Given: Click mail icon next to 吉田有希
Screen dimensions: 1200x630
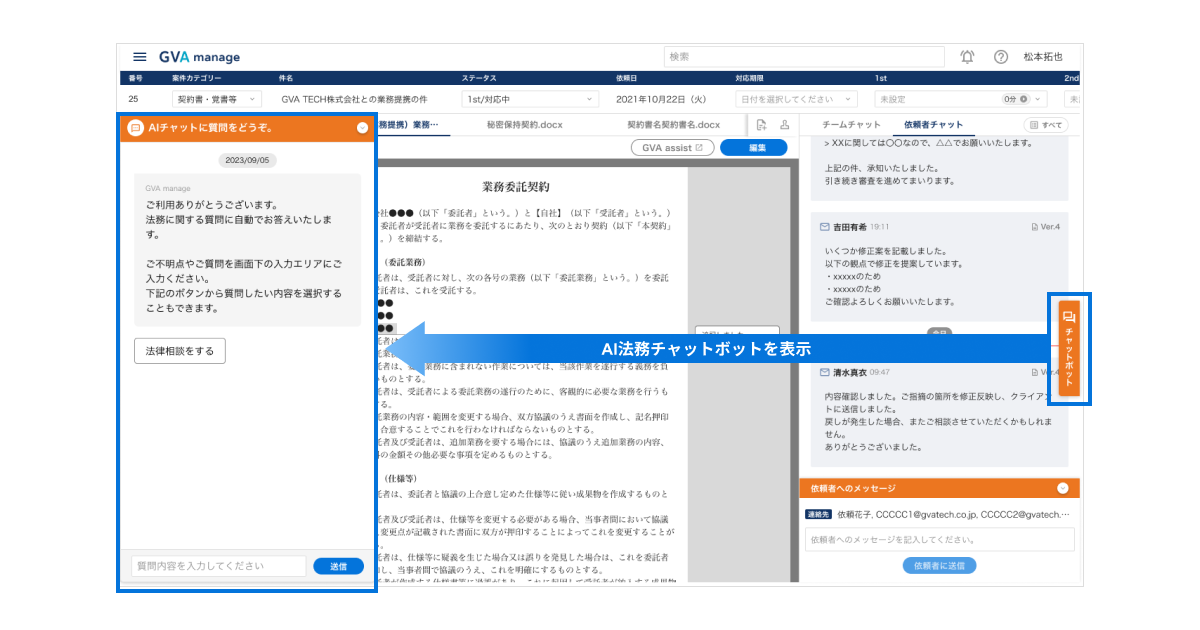Looking at the screenshot, I should click(824, 227).
